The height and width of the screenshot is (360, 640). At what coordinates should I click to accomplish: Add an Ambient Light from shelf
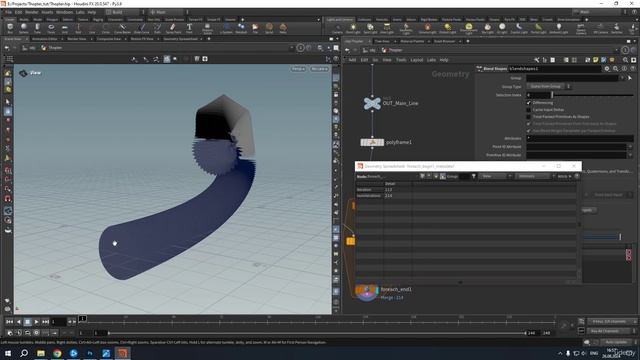coord(558,29)
